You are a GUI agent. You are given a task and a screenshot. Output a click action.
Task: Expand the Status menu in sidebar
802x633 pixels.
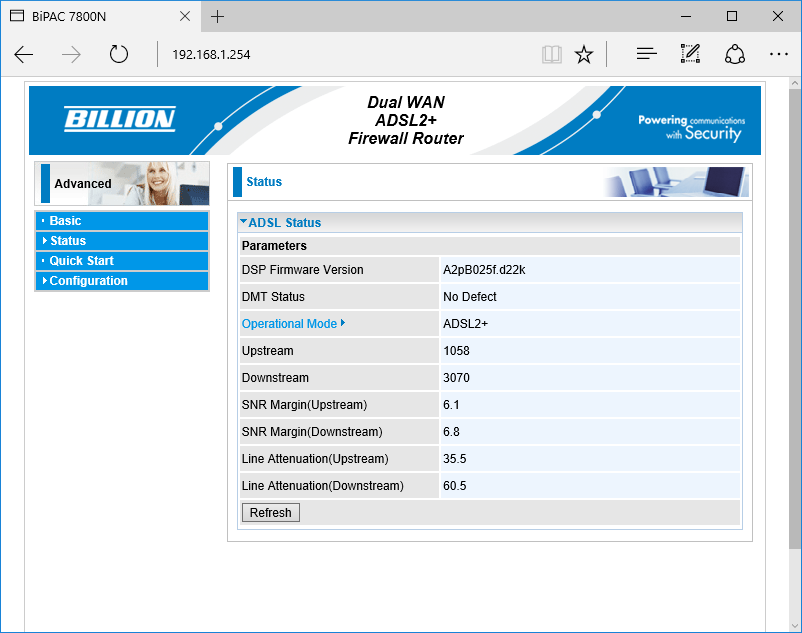(122, 241)
